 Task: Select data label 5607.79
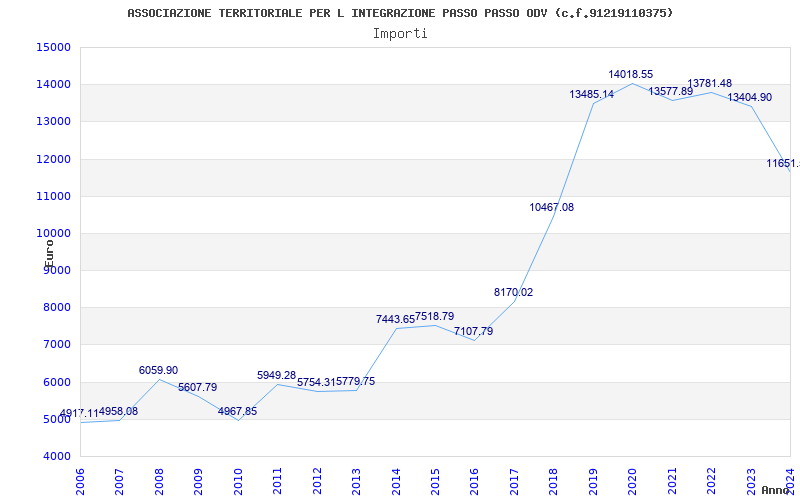pyautogui.click(x=197, y=387)
